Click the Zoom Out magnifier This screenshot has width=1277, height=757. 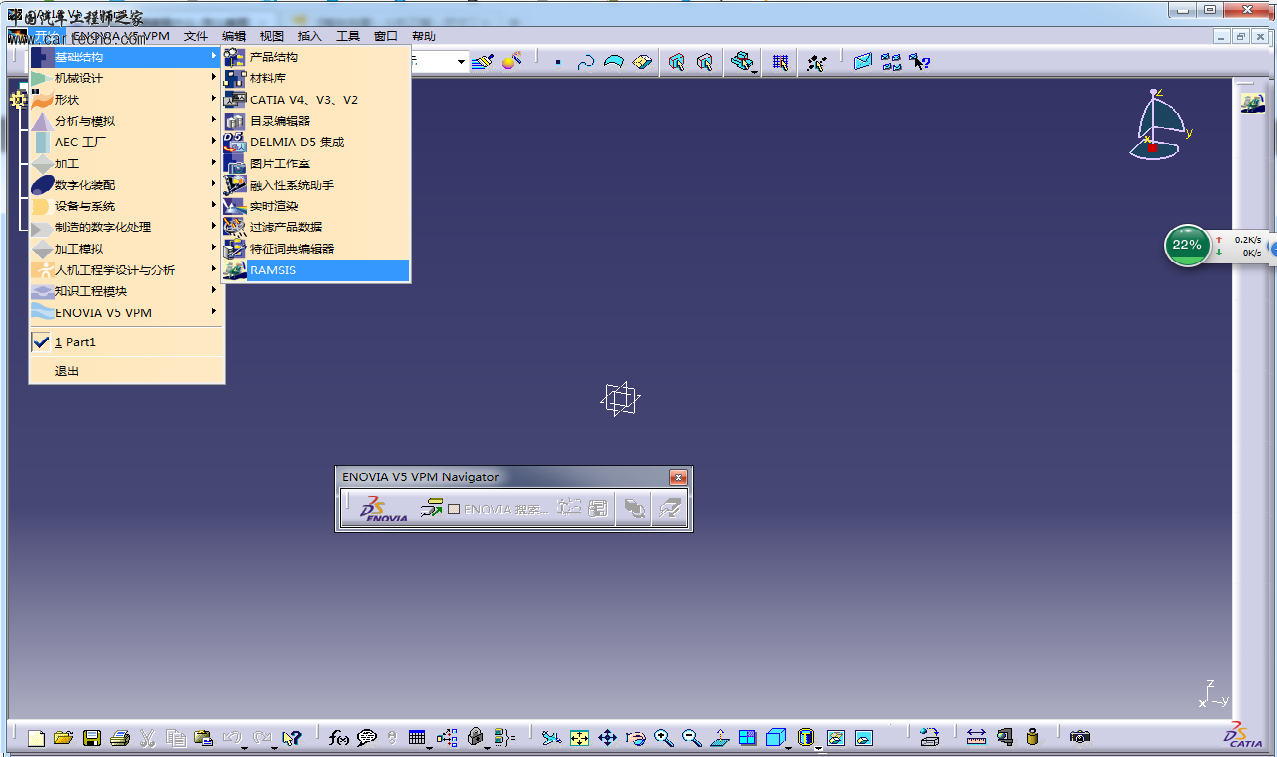(x=691, y=738)
